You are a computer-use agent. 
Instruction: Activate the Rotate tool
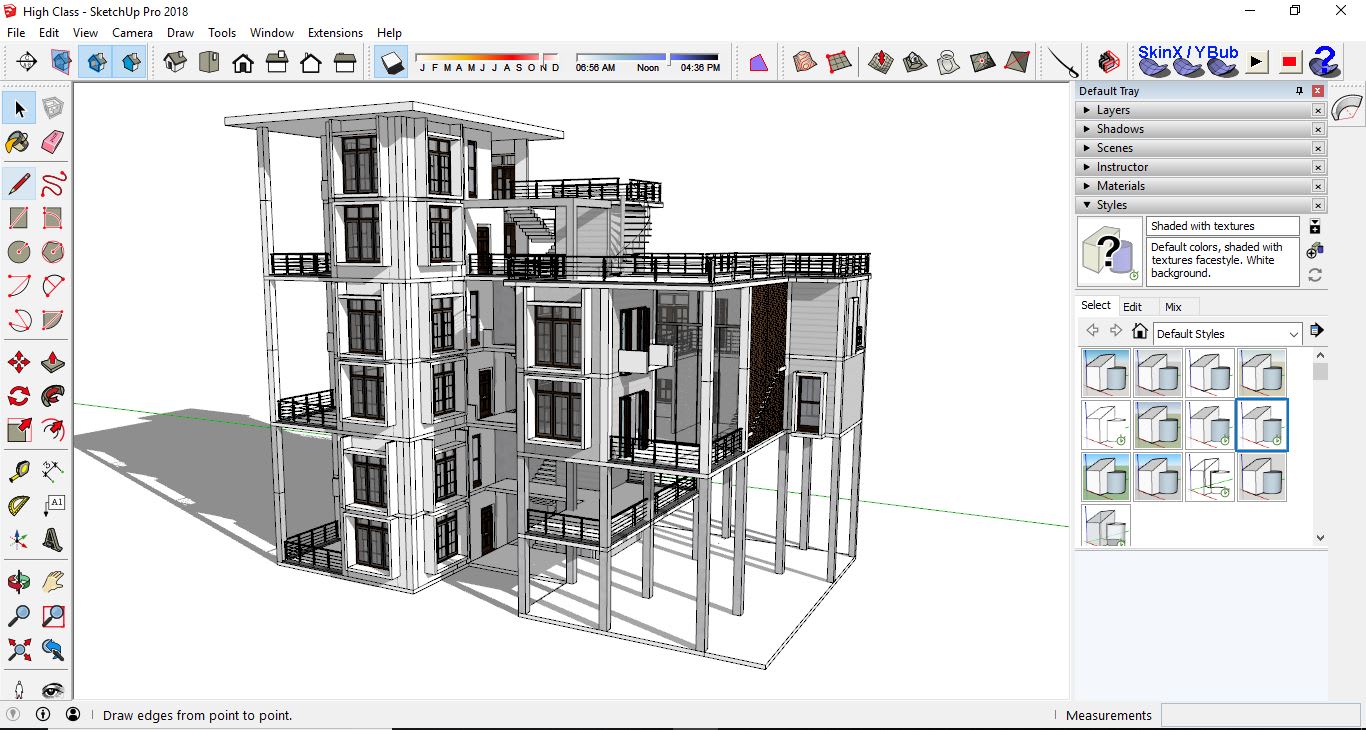coord(19,396)
